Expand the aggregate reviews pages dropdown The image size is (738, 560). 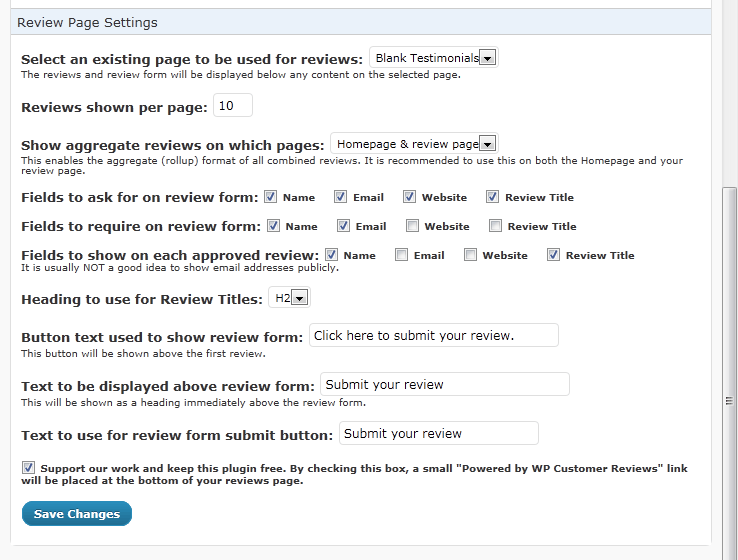(x=414, y=144)
